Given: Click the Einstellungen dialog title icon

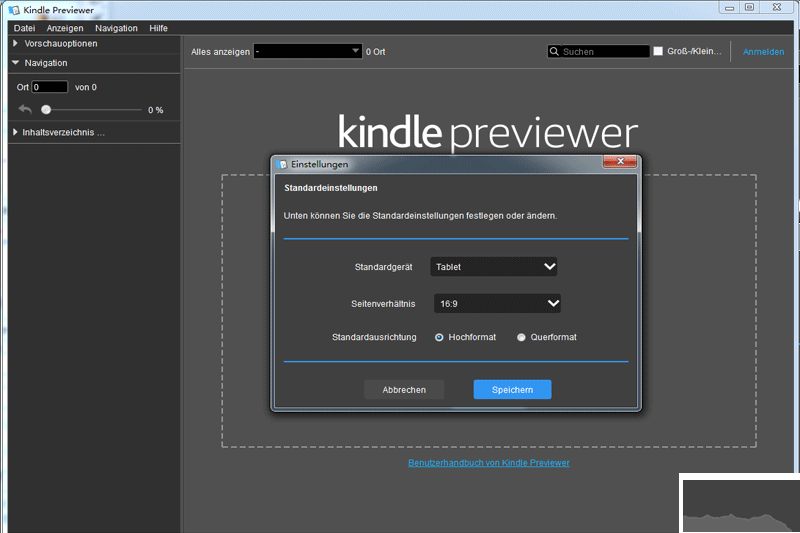Looking at the screenshot, I should click(x=282, y=164).
